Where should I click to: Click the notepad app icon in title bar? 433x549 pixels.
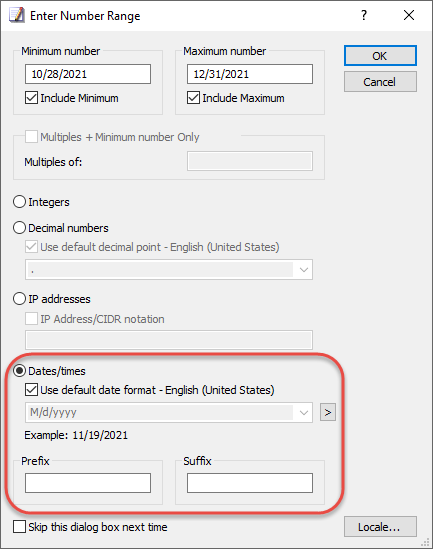(16, 15)
